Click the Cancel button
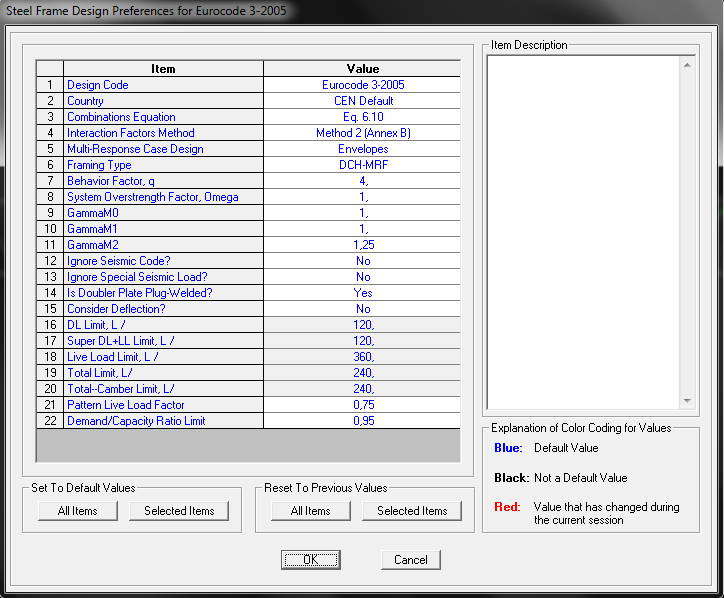Image resolution: width=724 pixels, height=598 pixels. tap(410, 560)
